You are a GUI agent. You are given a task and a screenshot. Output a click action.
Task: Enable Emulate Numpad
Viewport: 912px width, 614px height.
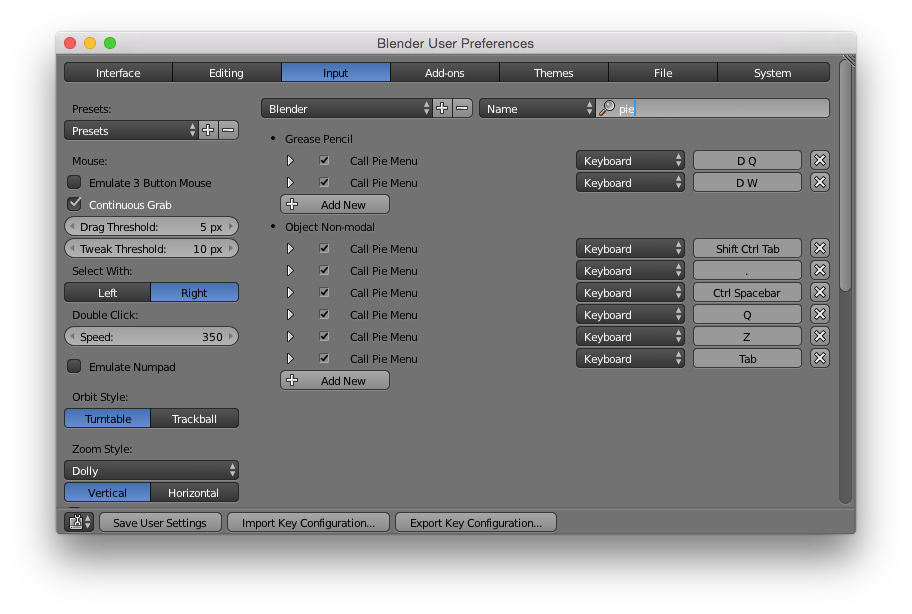point(74,366)
